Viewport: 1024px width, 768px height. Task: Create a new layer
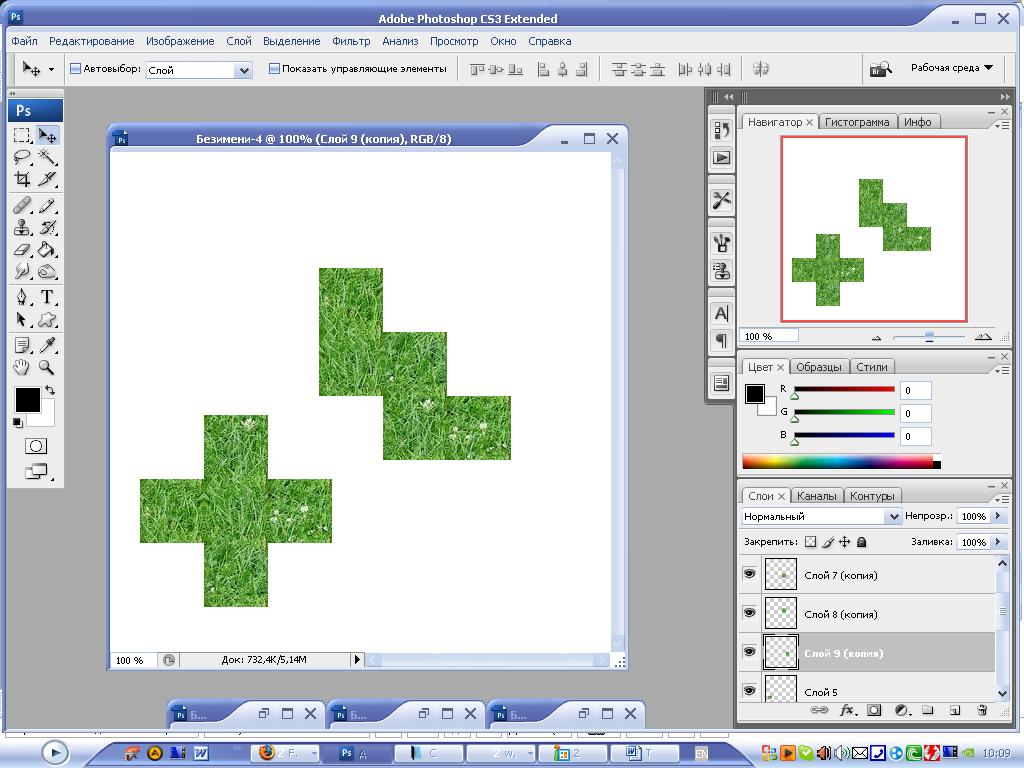(x=955, y=710)
